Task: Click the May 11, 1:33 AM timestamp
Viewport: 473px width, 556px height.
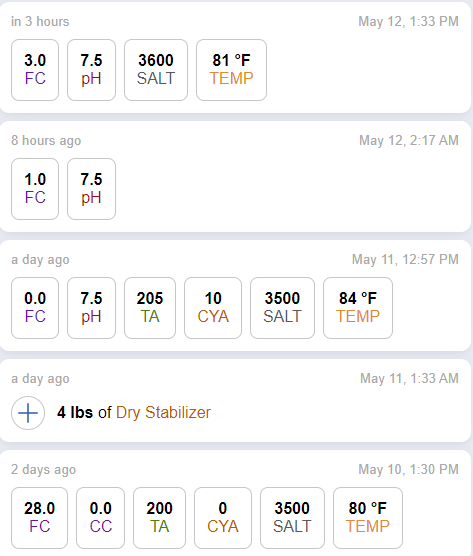Action: [410, 378]
